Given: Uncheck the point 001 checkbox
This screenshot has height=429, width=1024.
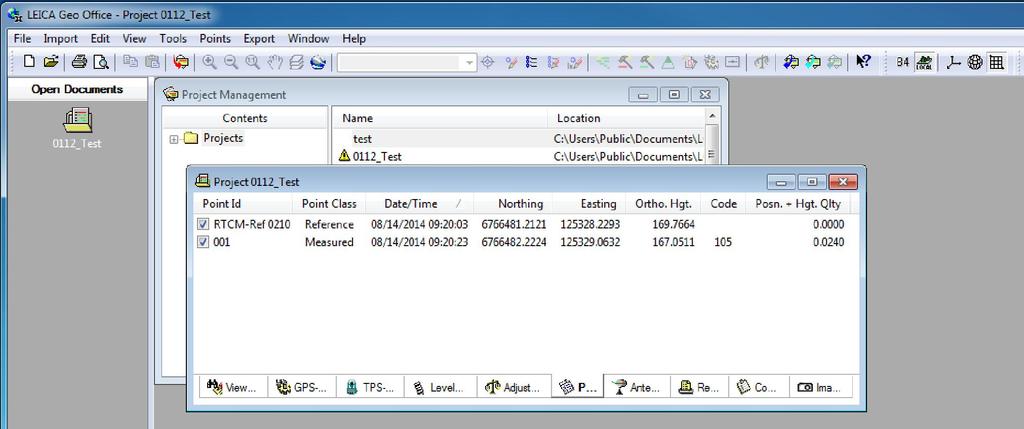Looking at the screenshot, I should point(203,242).
